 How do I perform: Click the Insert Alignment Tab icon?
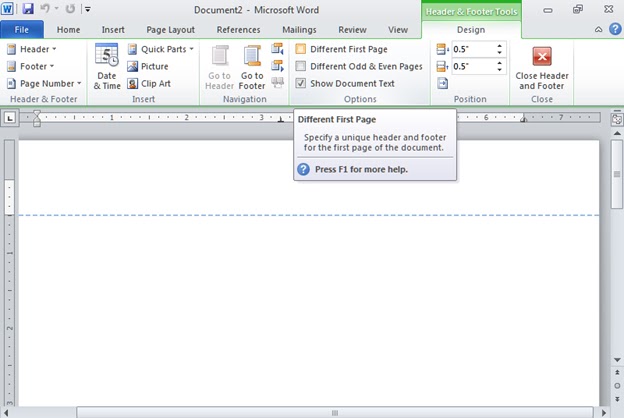tap(442, 83)
